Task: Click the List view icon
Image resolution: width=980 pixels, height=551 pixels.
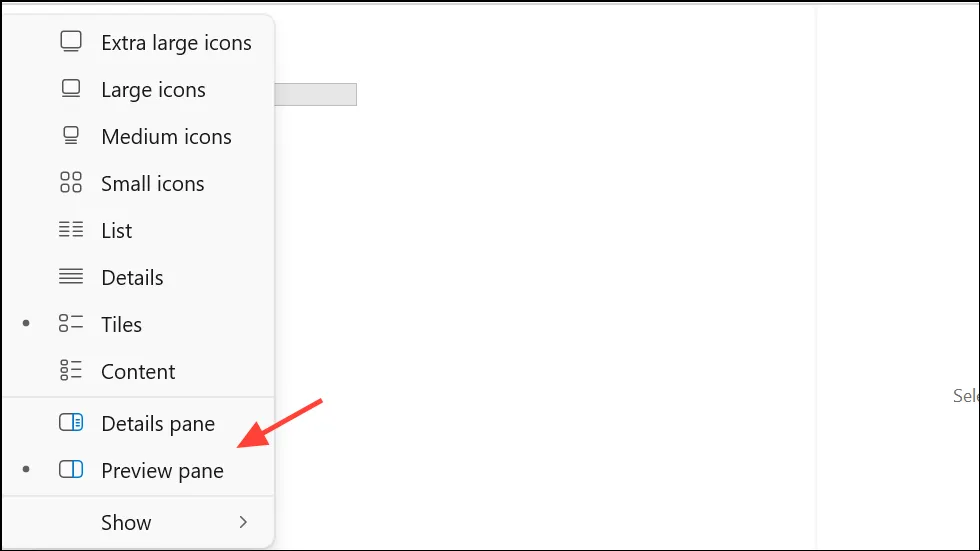Action: (71, 229)
